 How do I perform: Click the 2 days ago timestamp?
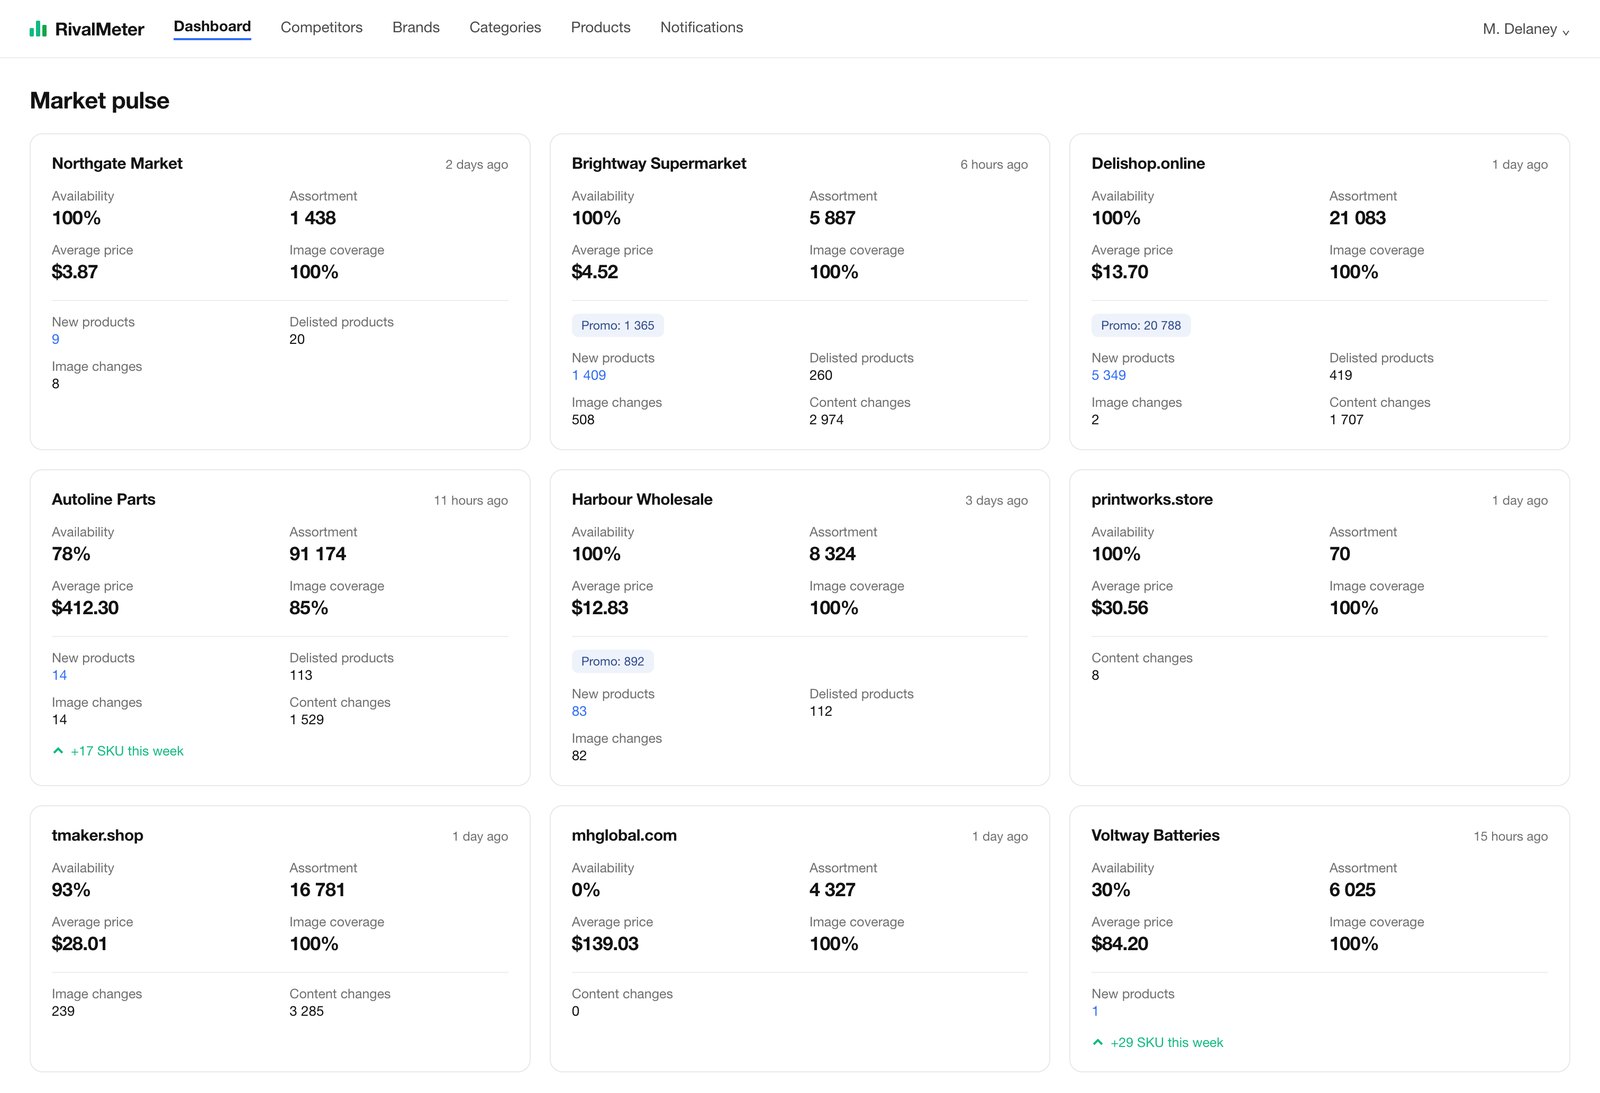[477, 164]
